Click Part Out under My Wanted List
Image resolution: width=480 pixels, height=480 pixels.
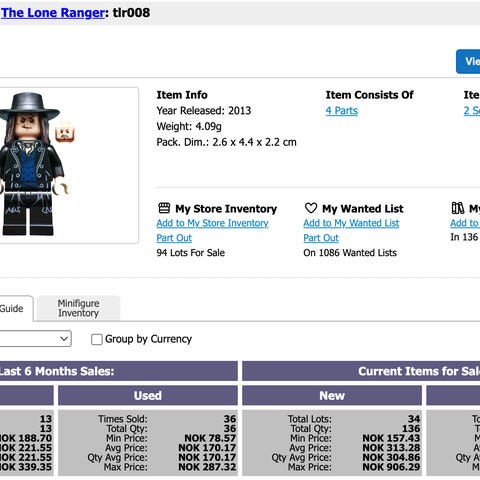point(321,238)
